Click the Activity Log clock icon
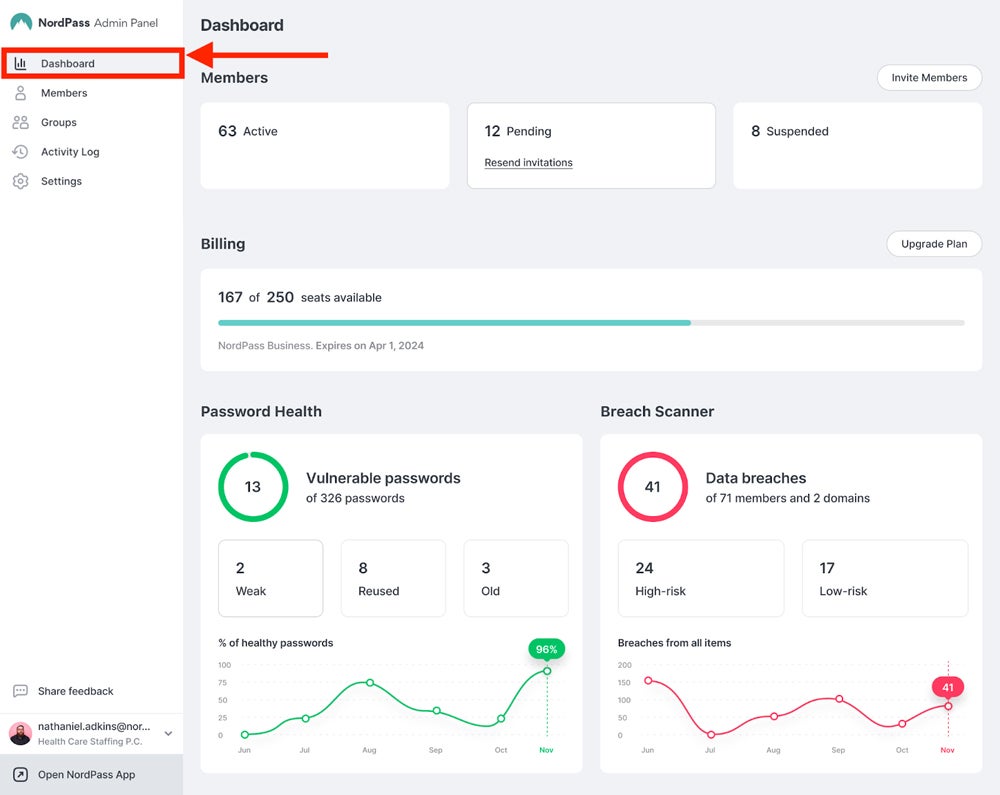This screenshot has height=795, width=1000. [x=21, y=152]
